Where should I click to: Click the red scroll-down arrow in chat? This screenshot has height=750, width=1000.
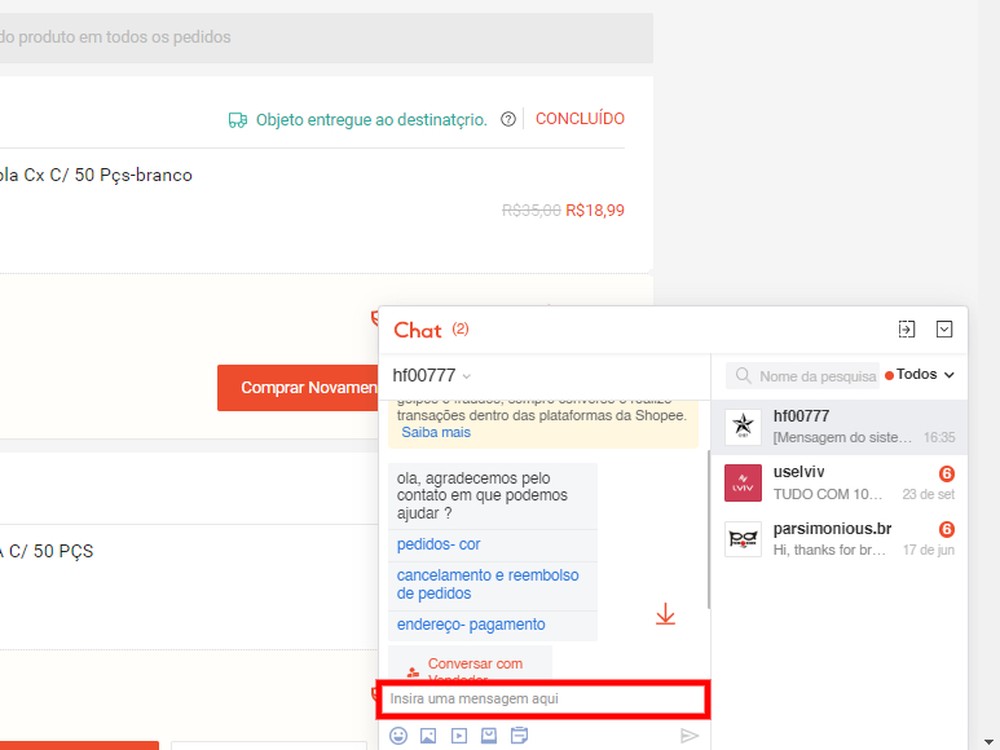[665, 614]
